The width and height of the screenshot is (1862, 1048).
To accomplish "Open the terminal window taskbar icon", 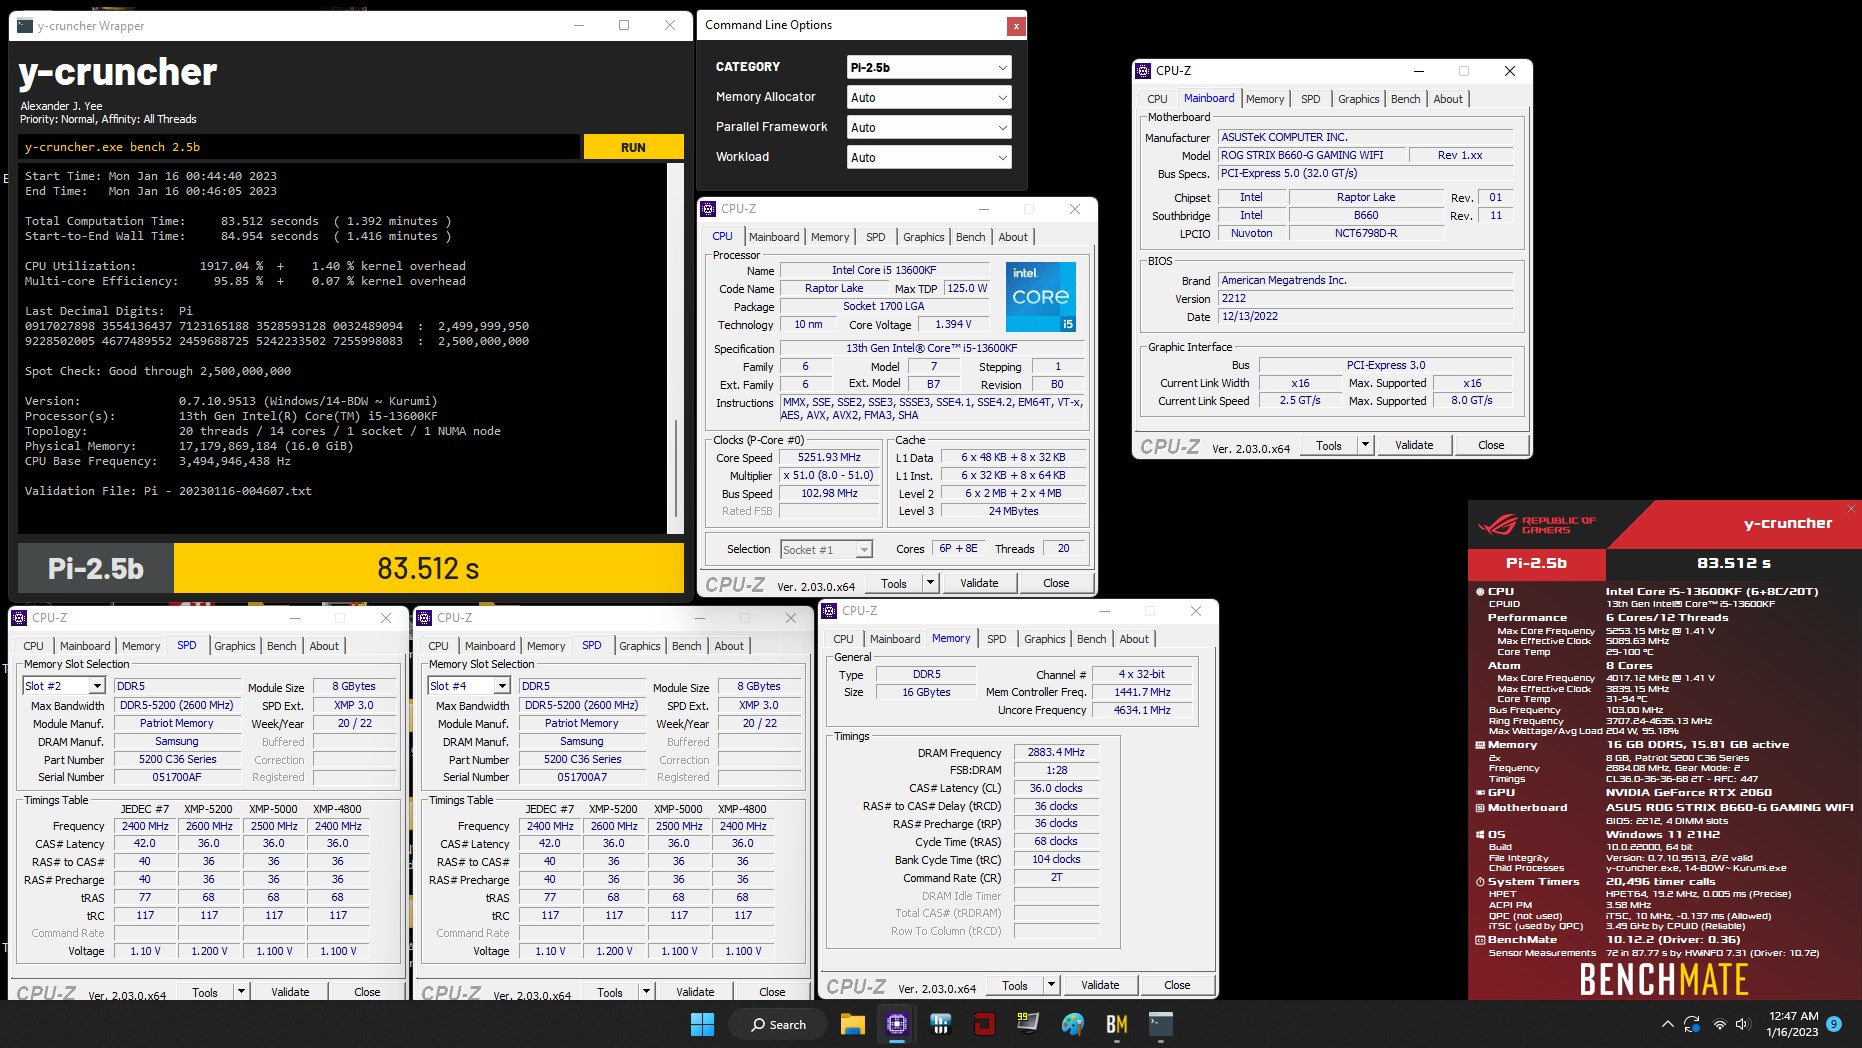I will pos(1160,1024).
